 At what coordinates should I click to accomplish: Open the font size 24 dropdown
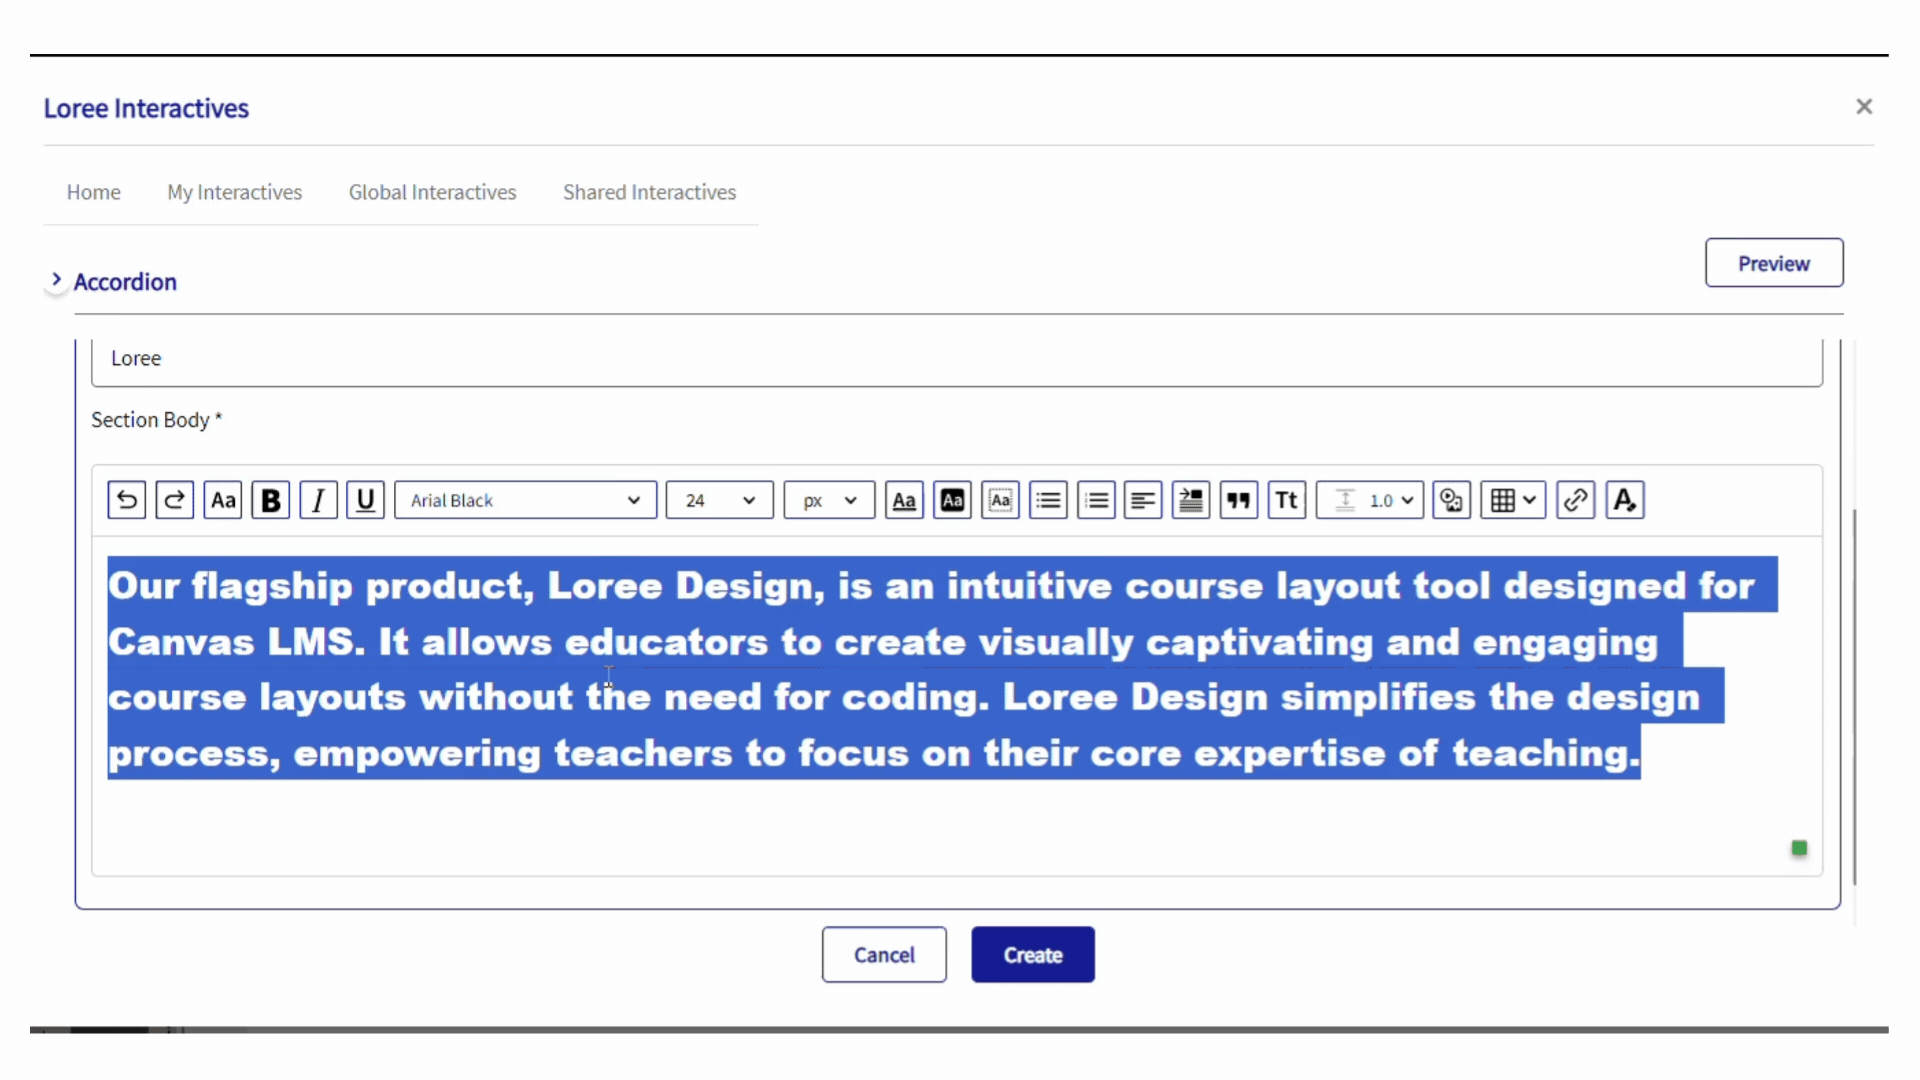(x=720, y=500)
